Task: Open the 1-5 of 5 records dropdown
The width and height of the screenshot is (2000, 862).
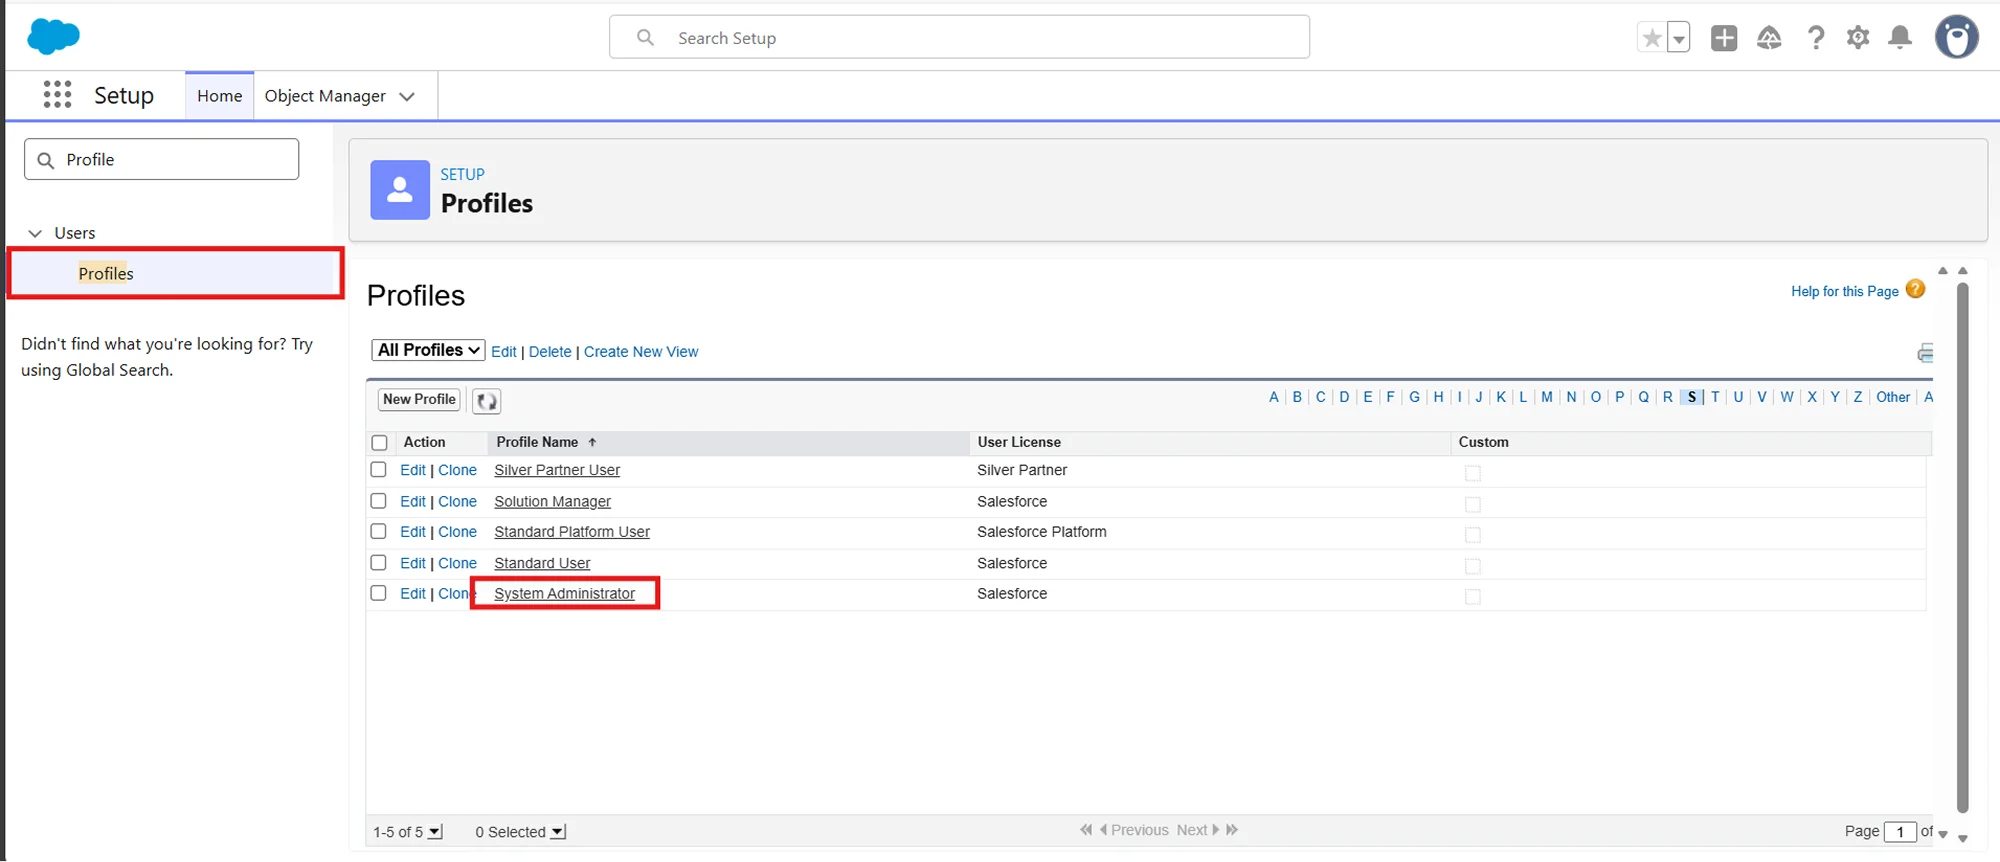Action: 435,832
